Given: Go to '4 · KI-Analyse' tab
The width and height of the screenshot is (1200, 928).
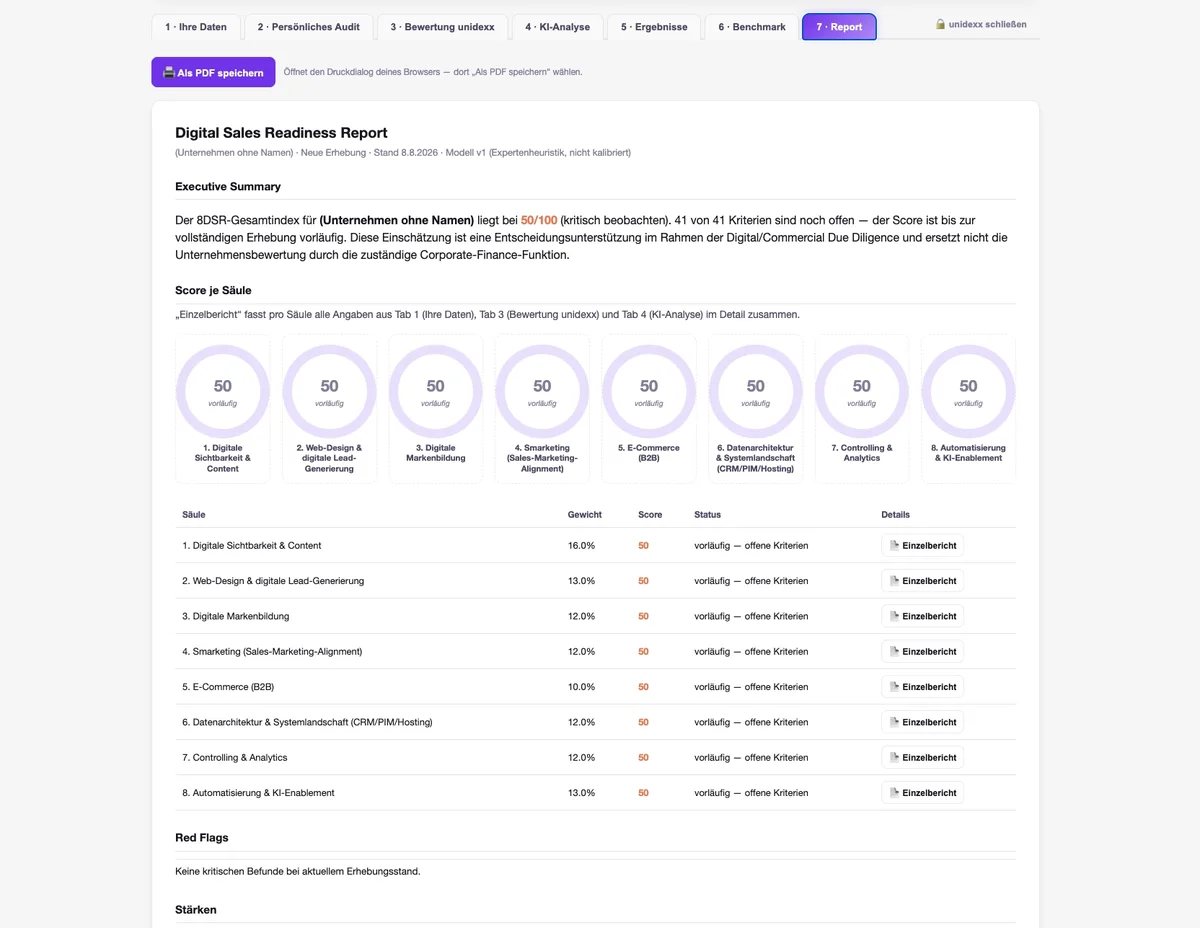Looking at the screenshot, I should coord(557,27).
